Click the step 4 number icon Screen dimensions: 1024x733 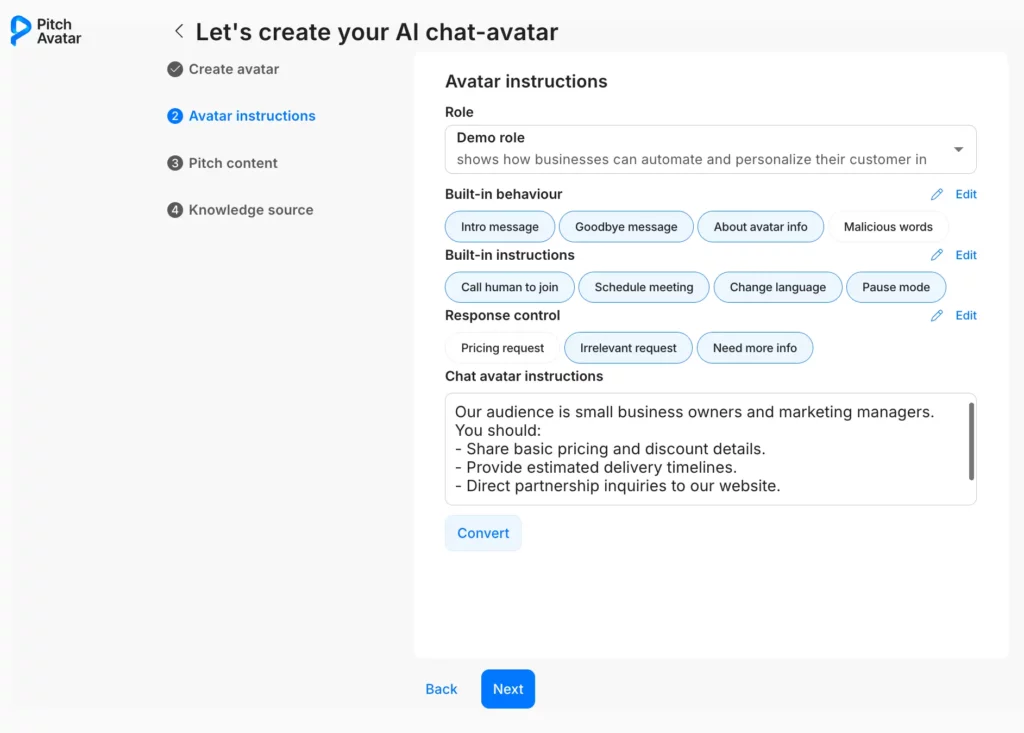175,210
